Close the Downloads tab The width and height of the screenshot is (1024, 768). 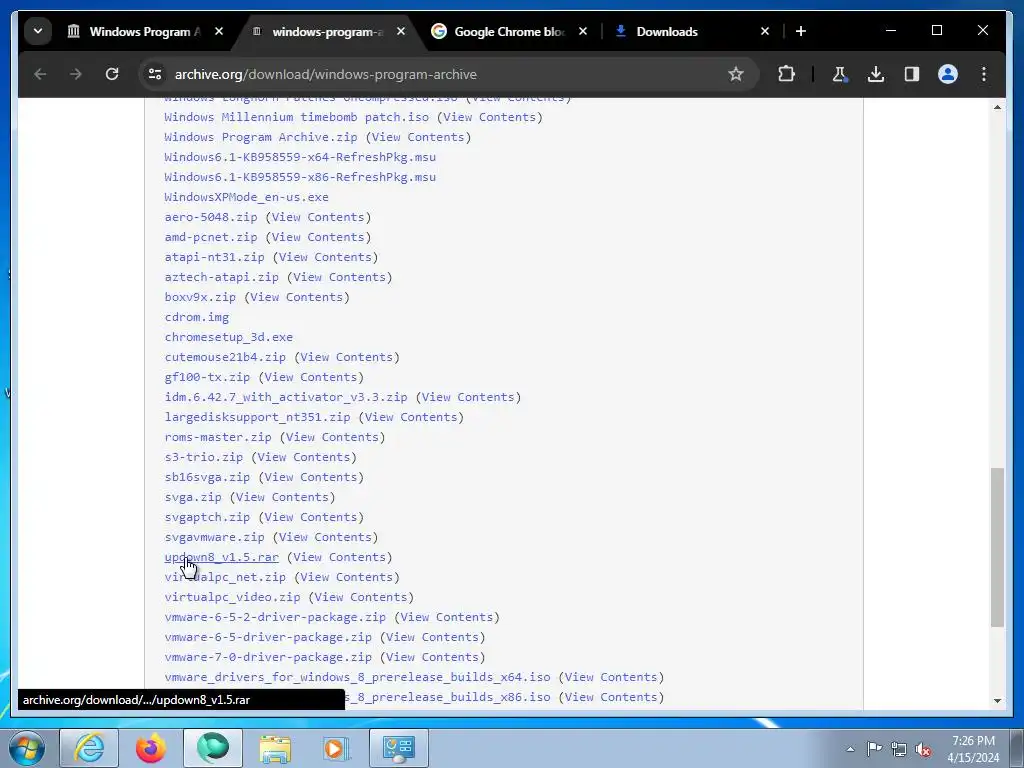(765, 31)
